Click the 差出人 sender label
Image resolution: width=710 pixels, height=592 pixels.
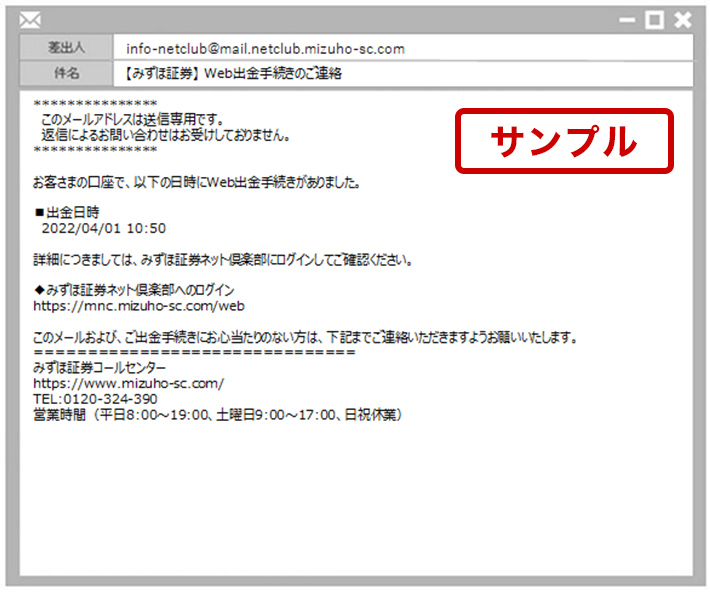tap(66, 47)
